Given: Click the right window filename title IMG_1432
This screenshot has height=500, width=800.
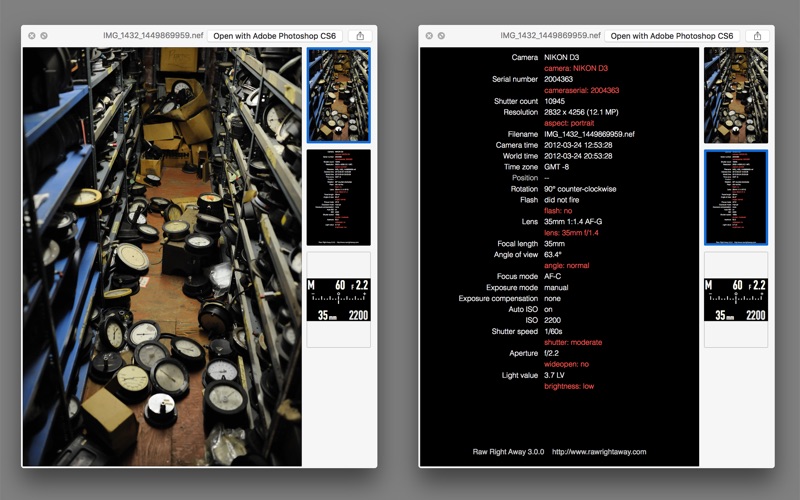Looking at the screenshot, I should tap(551, 35).
